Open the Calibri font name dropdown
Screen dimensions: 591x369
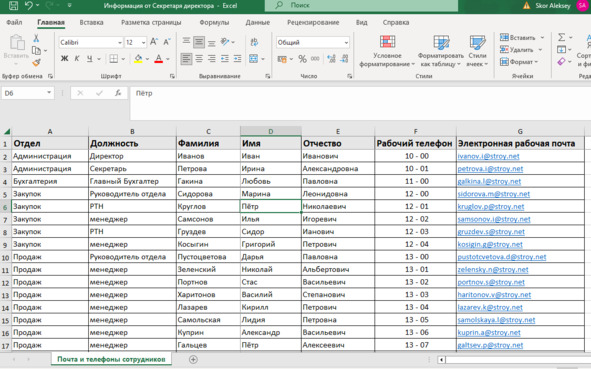[x=120, y=43]
